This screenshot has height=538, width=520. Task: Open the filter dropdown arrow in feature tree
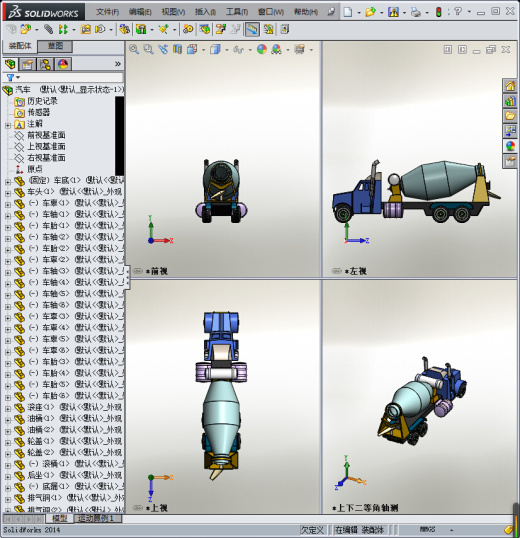(18, 77)
